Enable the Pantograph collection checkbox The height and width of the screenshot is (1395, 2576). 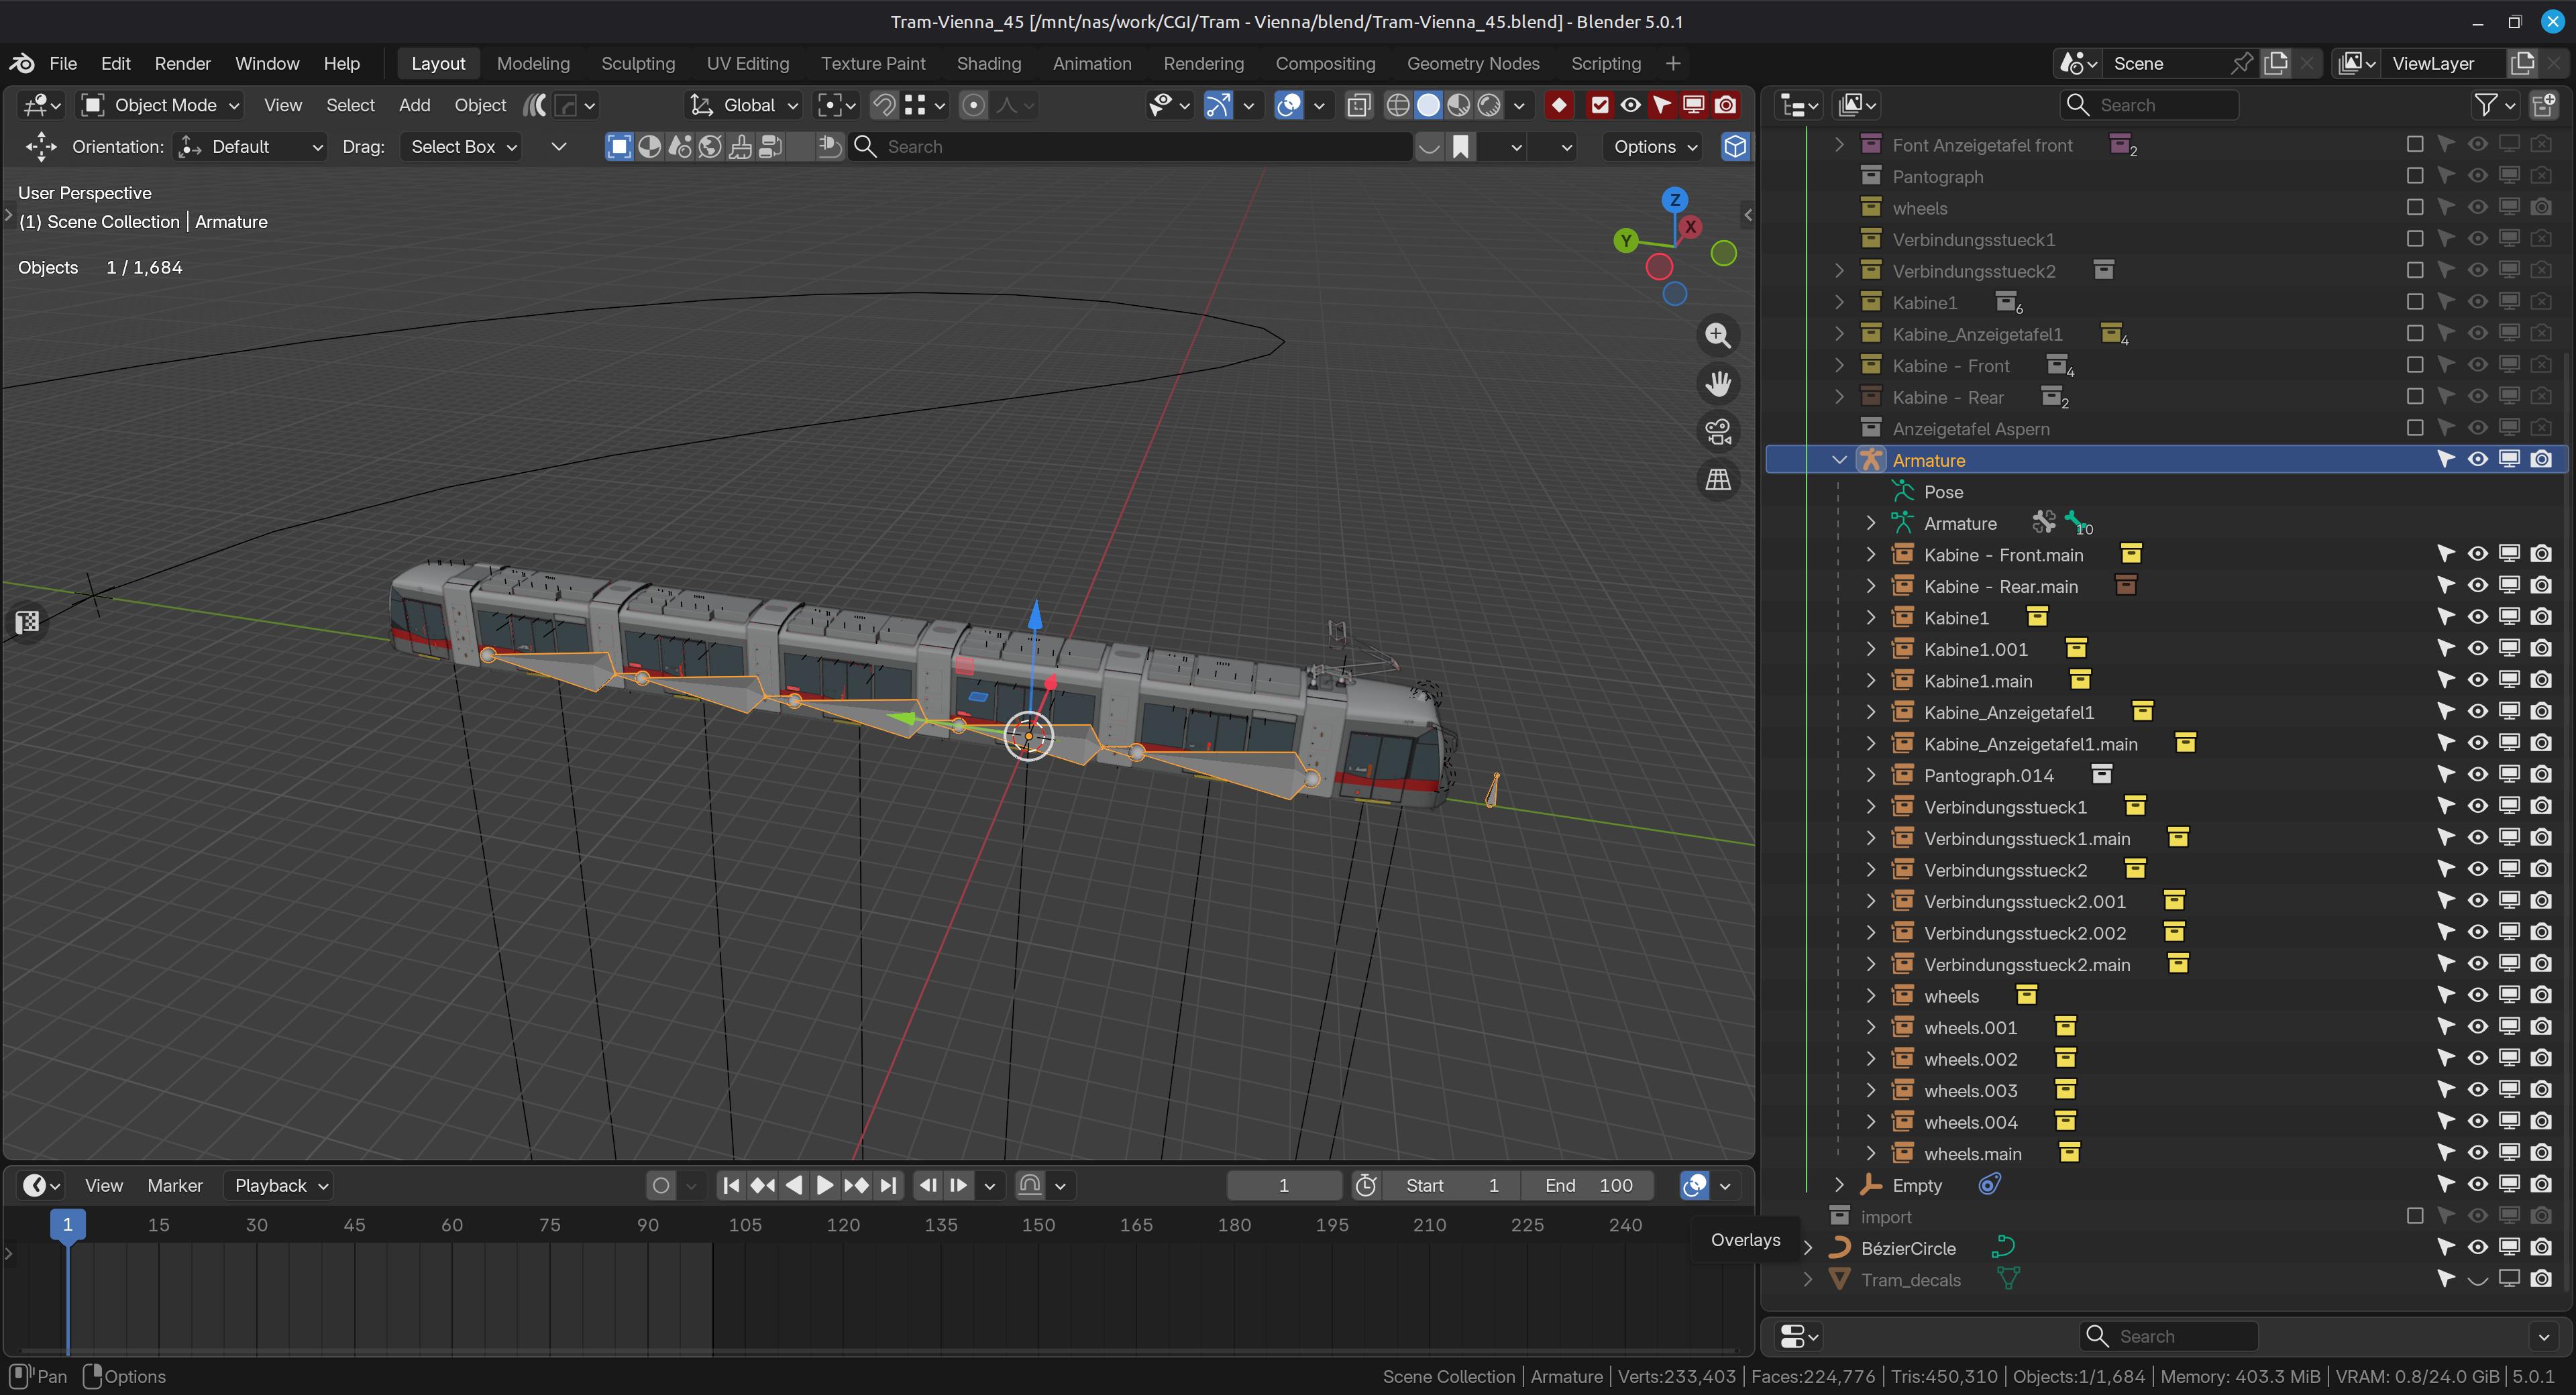tap(2415, 176)
